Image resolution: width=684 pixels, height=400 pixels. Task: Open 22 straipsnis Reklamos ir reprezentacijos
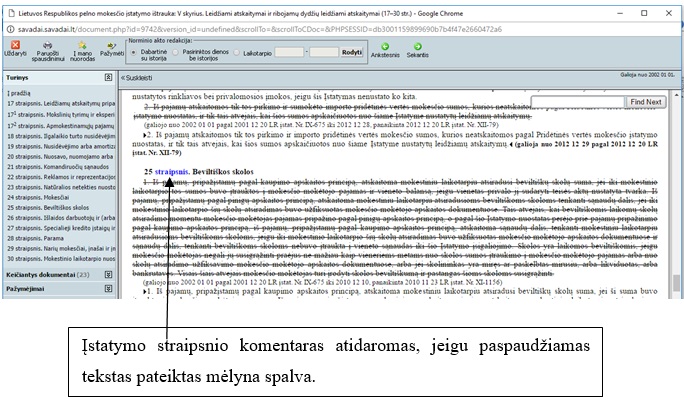(61, 177)
